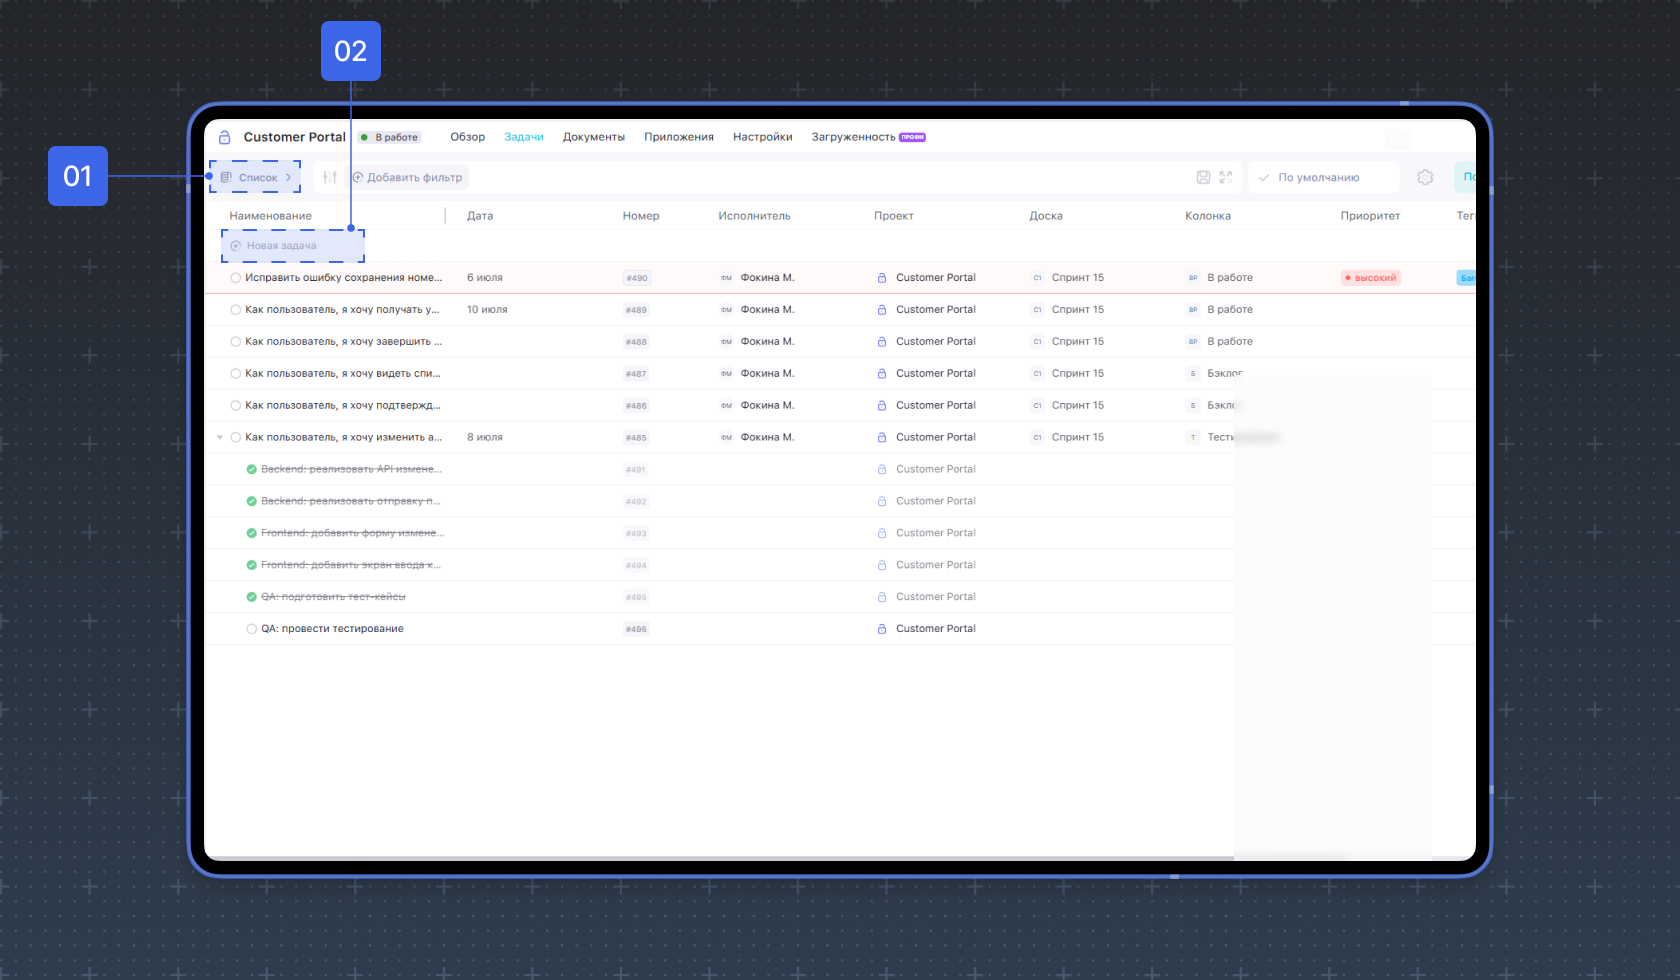Click the 'Добавить фильтр' button

pos(407,177)
